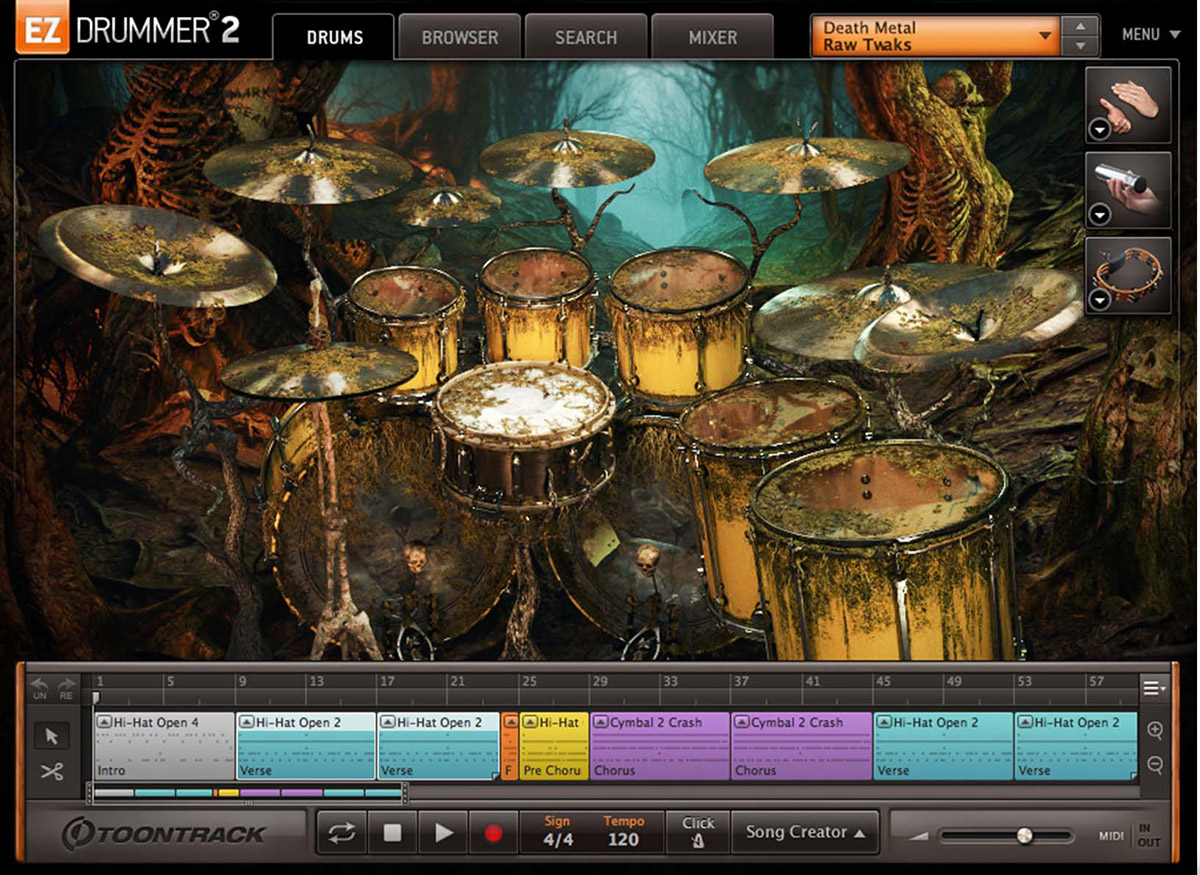This screenshot has width=1200, height=875.
Task: Select the scissors cut tool
Action: (x=52, y=771)
